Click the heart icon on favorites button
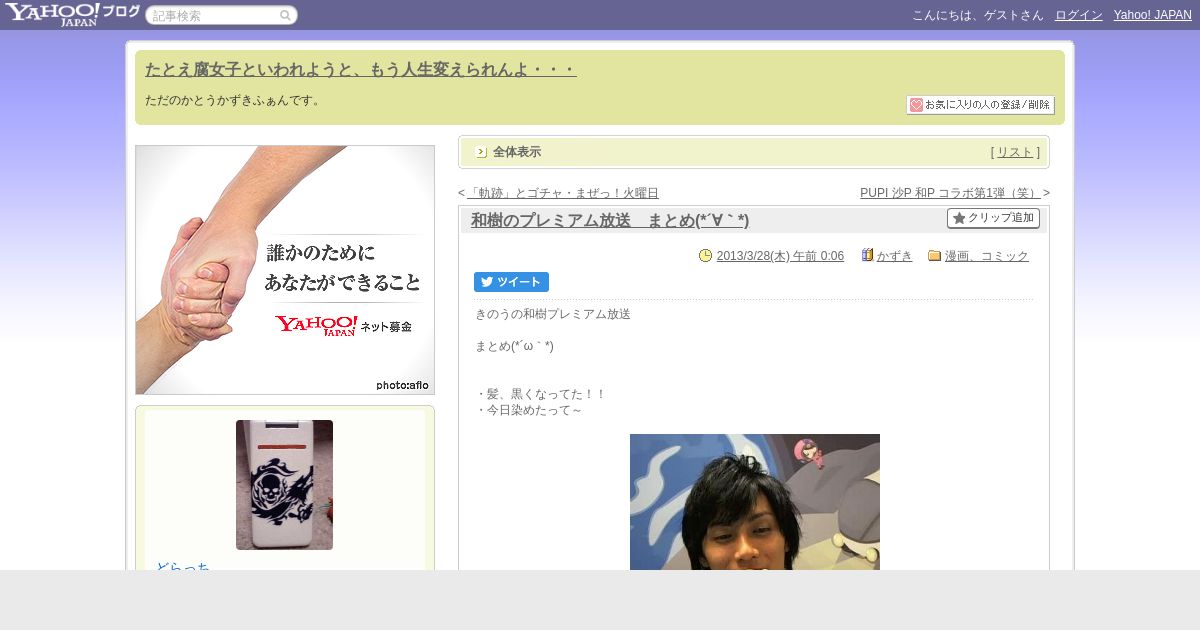 coord(916,105)
